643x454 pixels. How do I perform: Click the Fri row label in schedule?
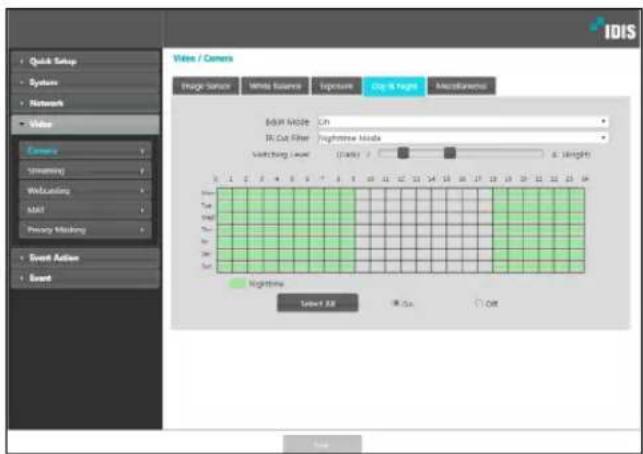point(206,242)
